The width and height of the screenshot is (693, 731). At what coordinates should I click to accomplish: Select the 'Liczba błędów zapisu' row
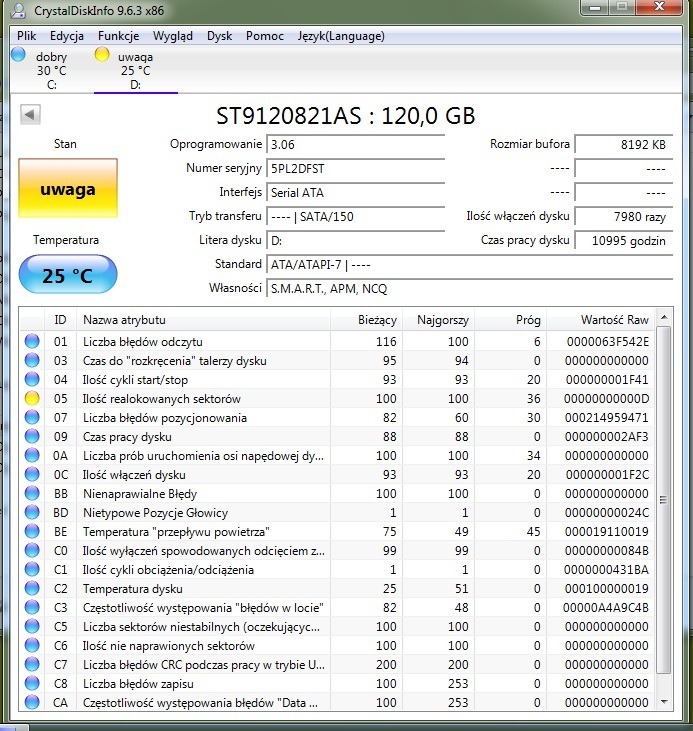[200, 684]
